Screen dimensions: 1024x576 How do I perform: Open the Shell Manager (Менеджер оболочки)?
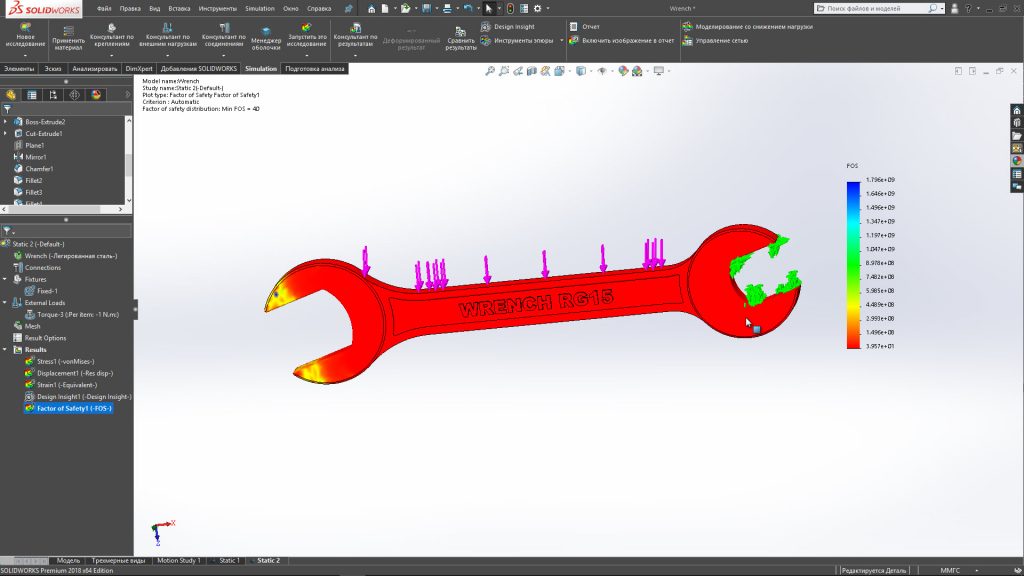click(265, 30)
